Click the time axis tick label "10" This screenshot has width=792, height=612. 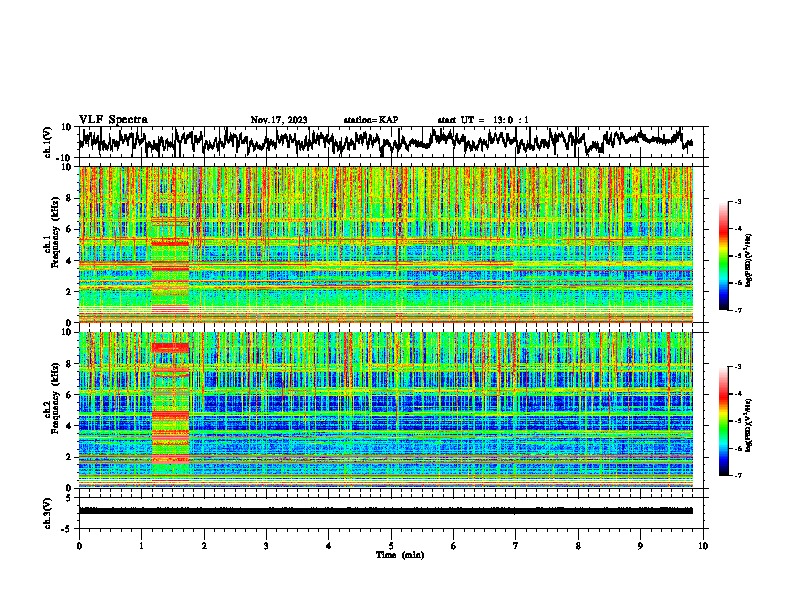coord(703,546)
